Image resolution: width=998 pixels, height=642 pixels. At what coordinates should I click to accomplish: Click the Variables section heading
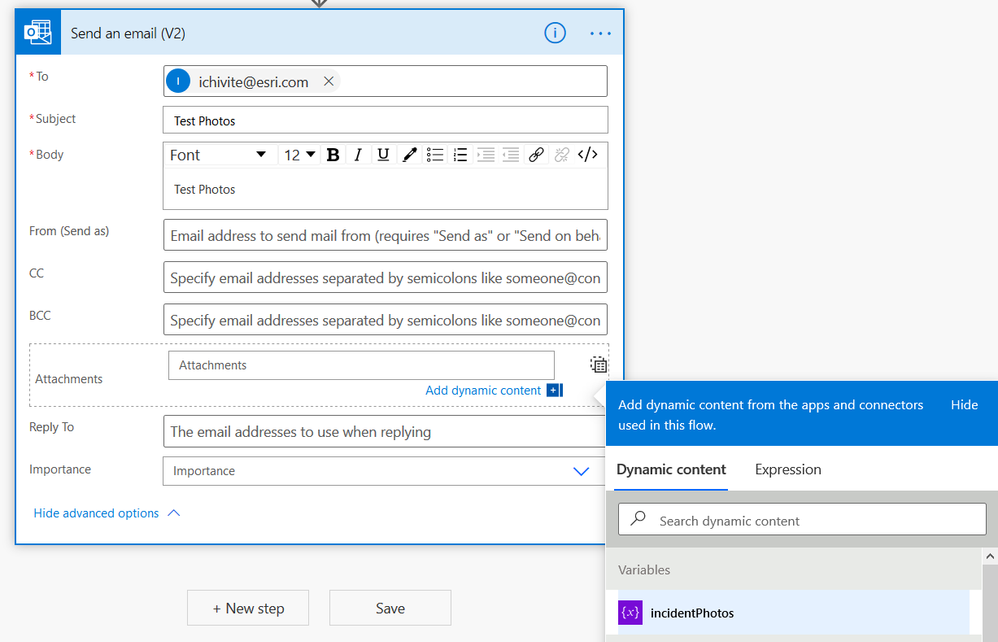tap(644, 570)
